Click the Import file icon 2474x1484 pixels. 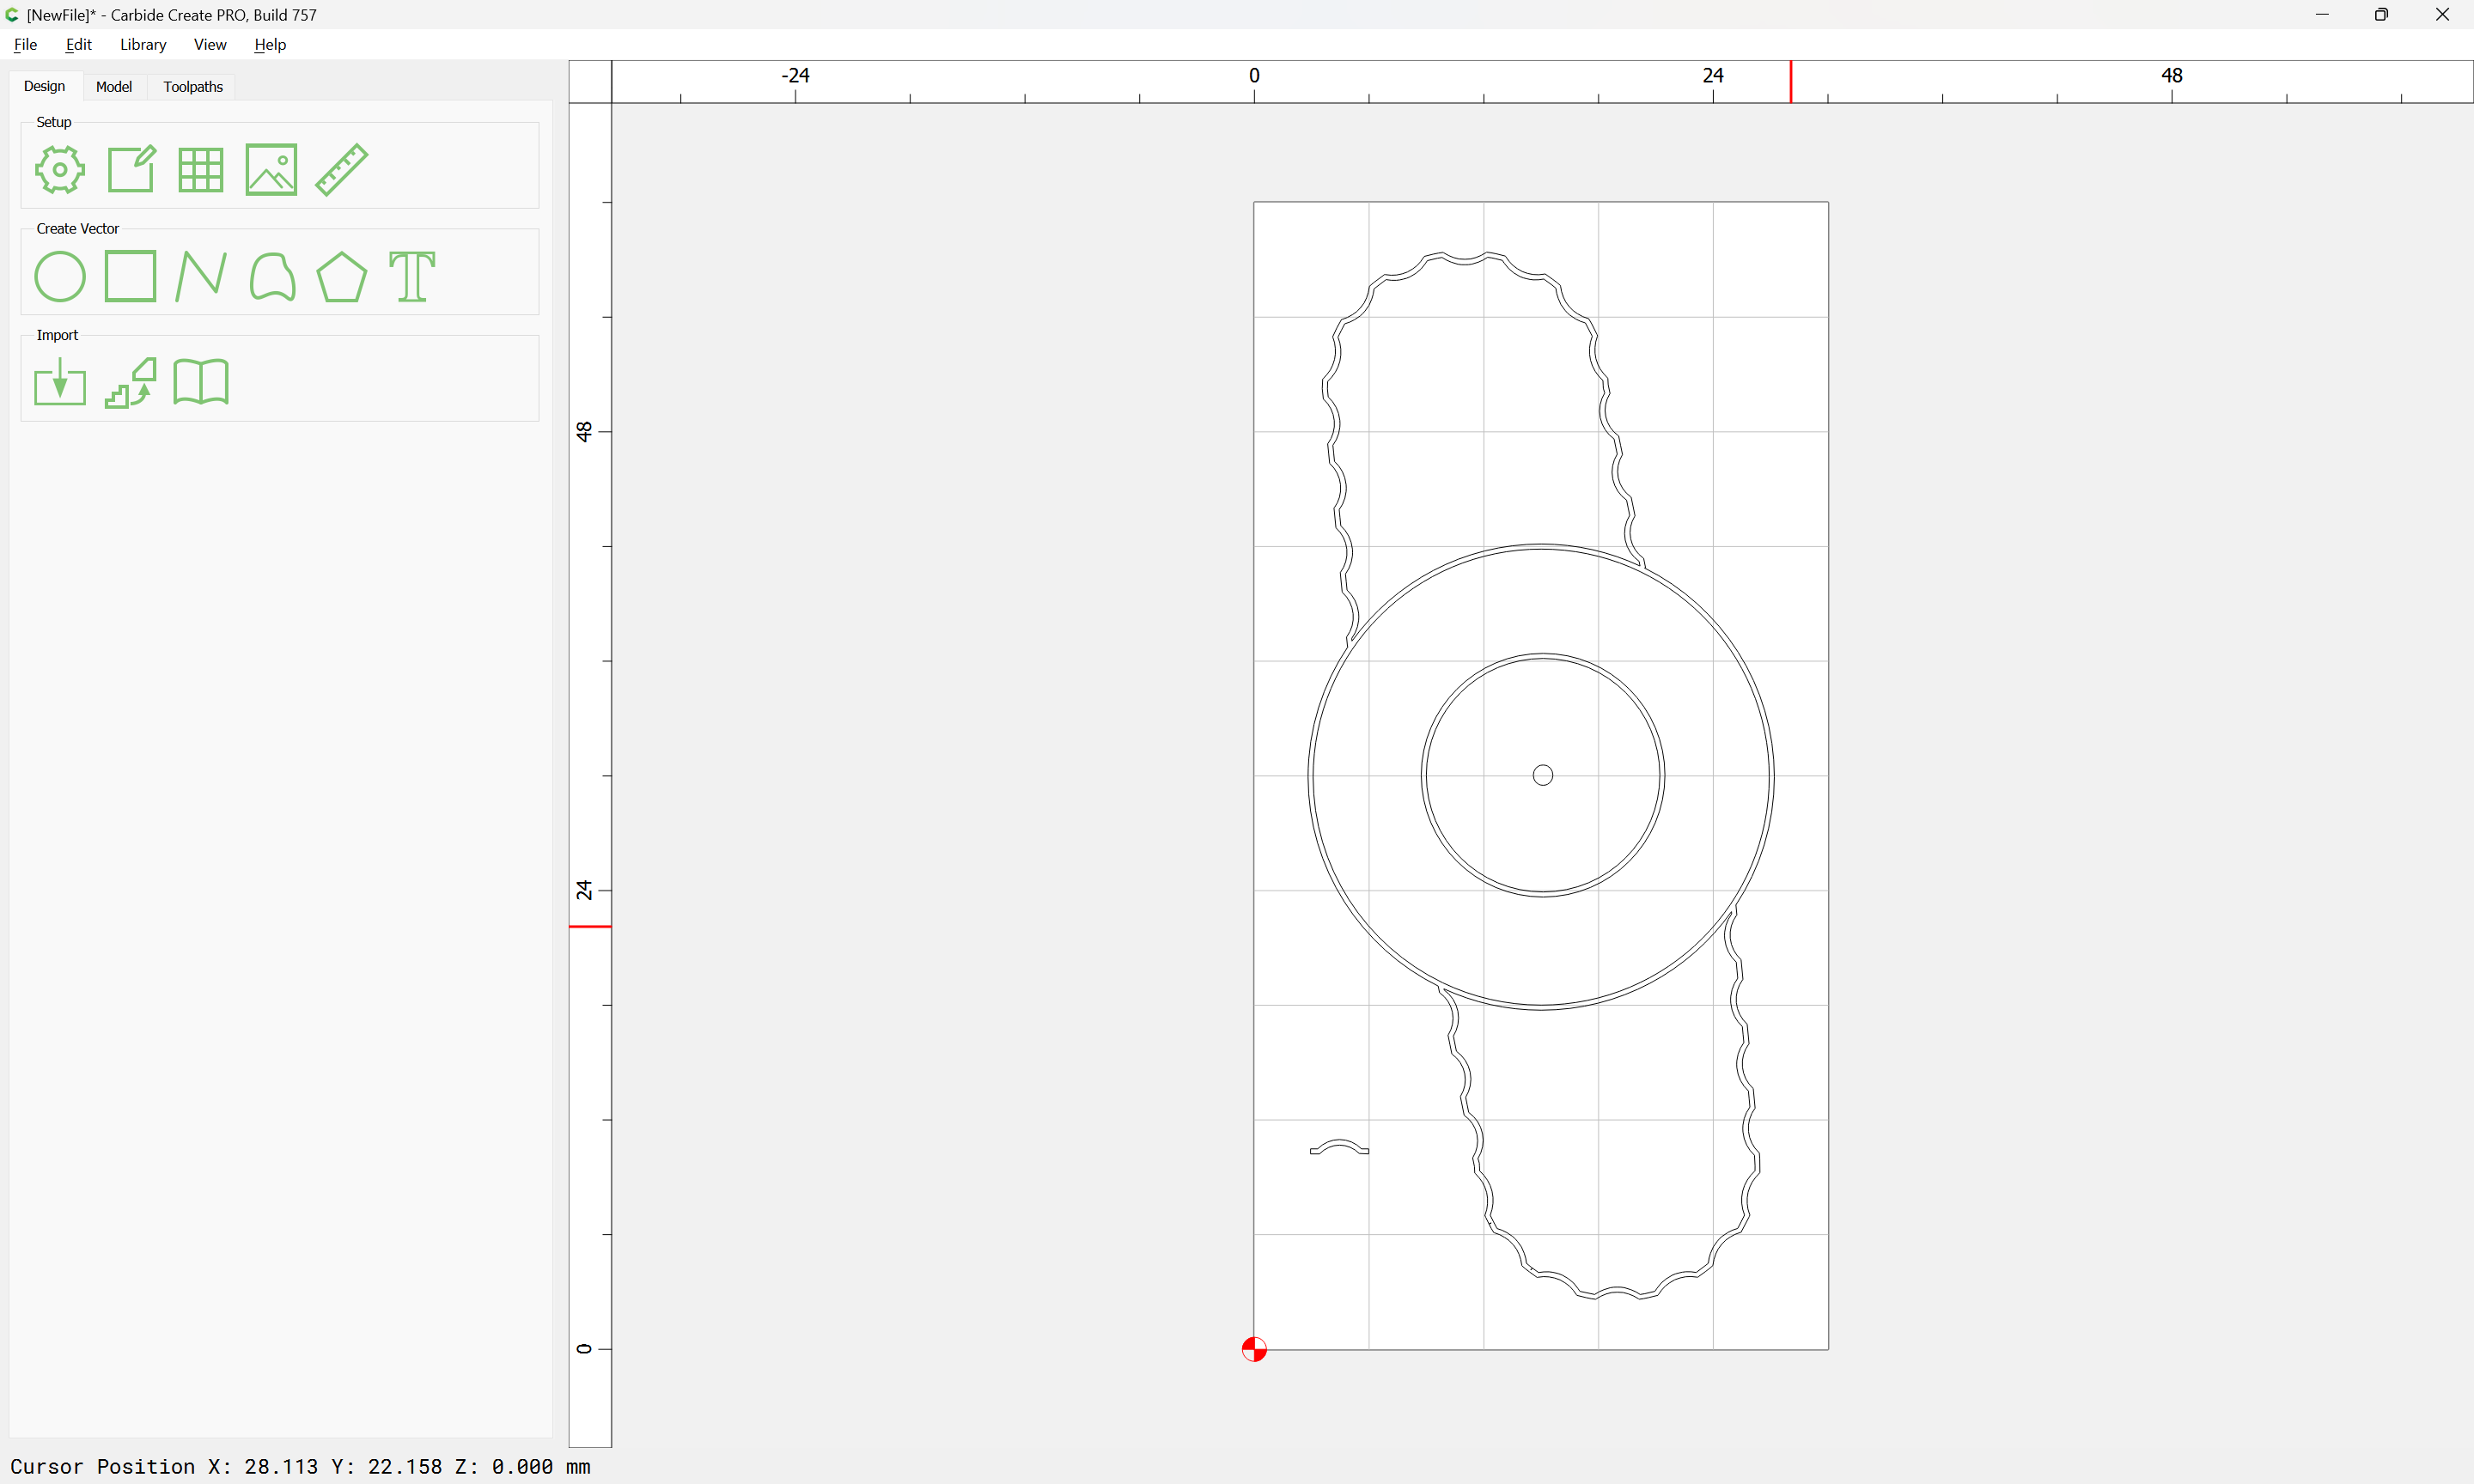[x=60, y=382]
